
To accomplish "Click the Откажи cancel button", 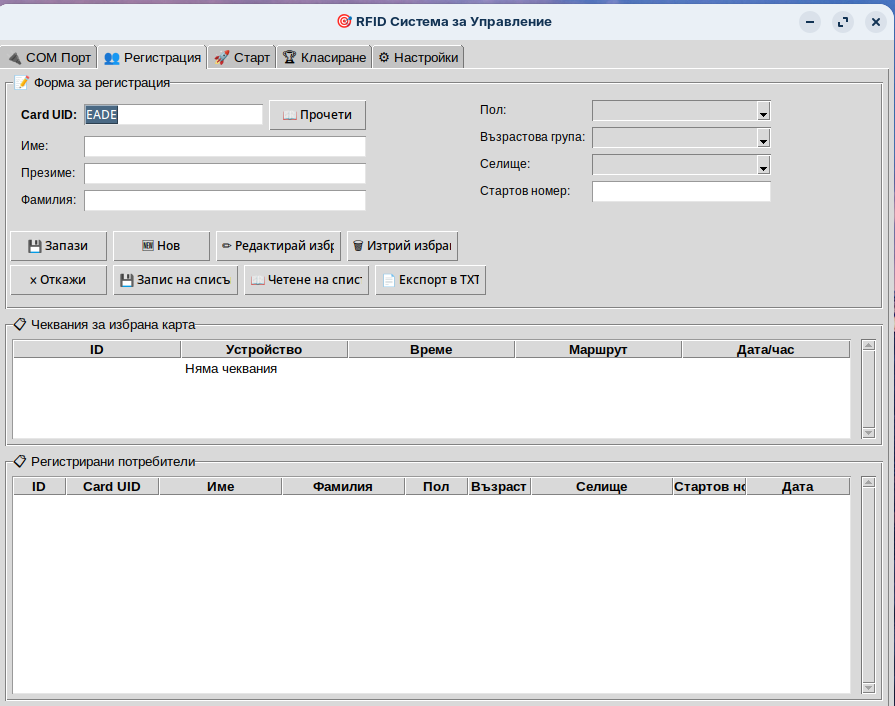I will coord(58,280).
